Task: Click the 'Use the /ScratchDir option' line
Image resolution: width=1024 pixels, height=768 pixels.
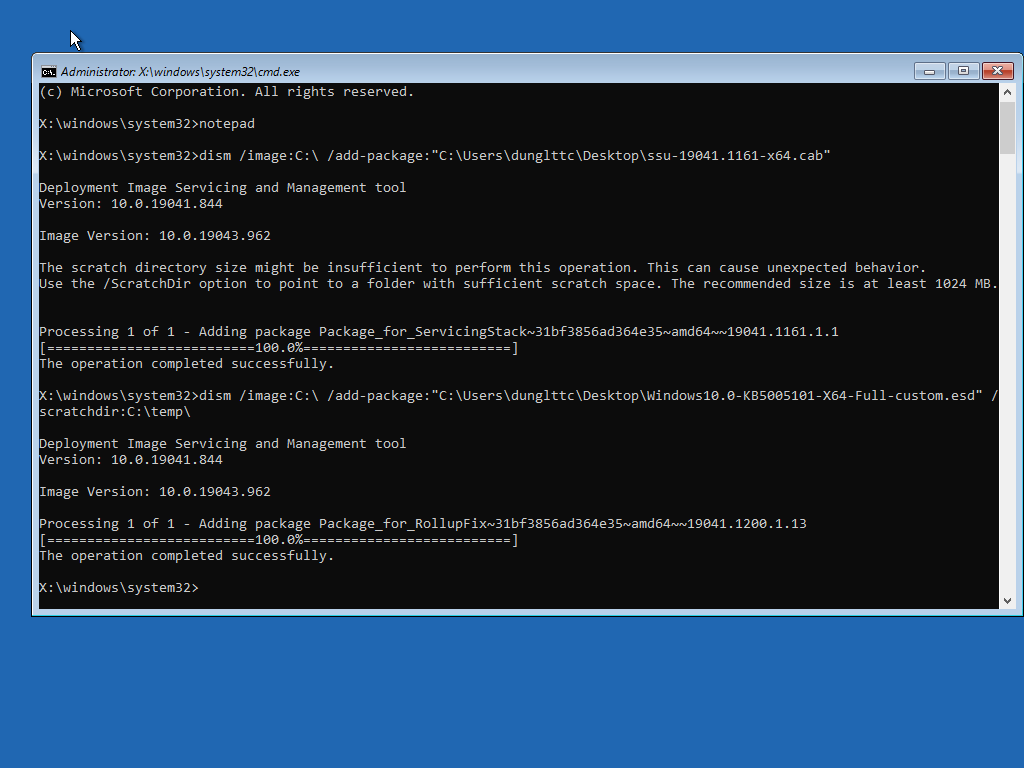Action: [x=519, y=283]
